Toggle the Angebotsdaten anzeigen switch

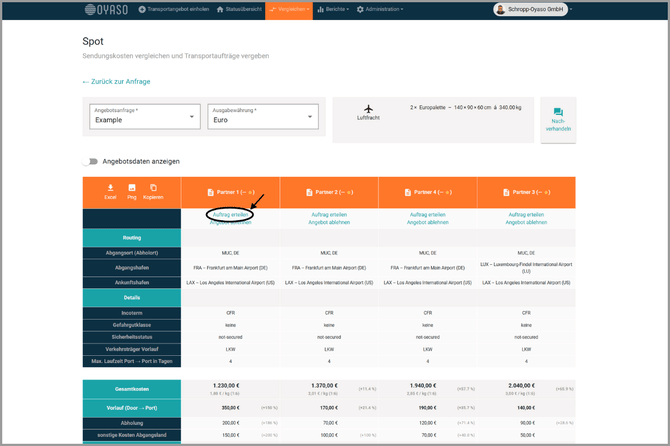tap(91, 161)
